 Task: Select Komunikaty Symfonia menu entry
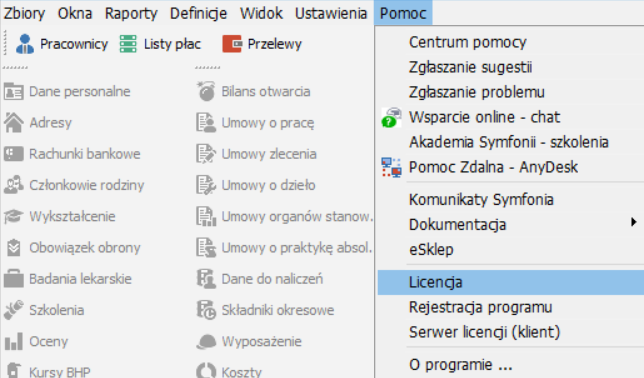point(481,200)
